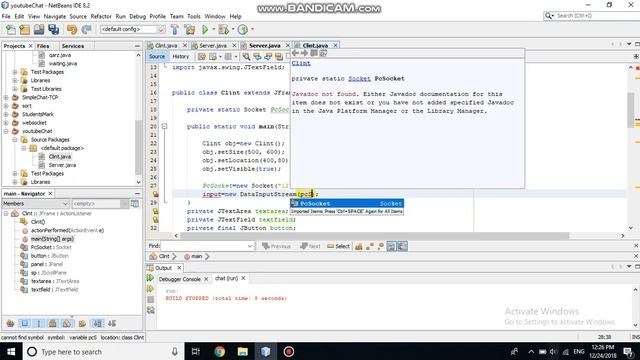Expand the websocket project node

tap(6, 122)
